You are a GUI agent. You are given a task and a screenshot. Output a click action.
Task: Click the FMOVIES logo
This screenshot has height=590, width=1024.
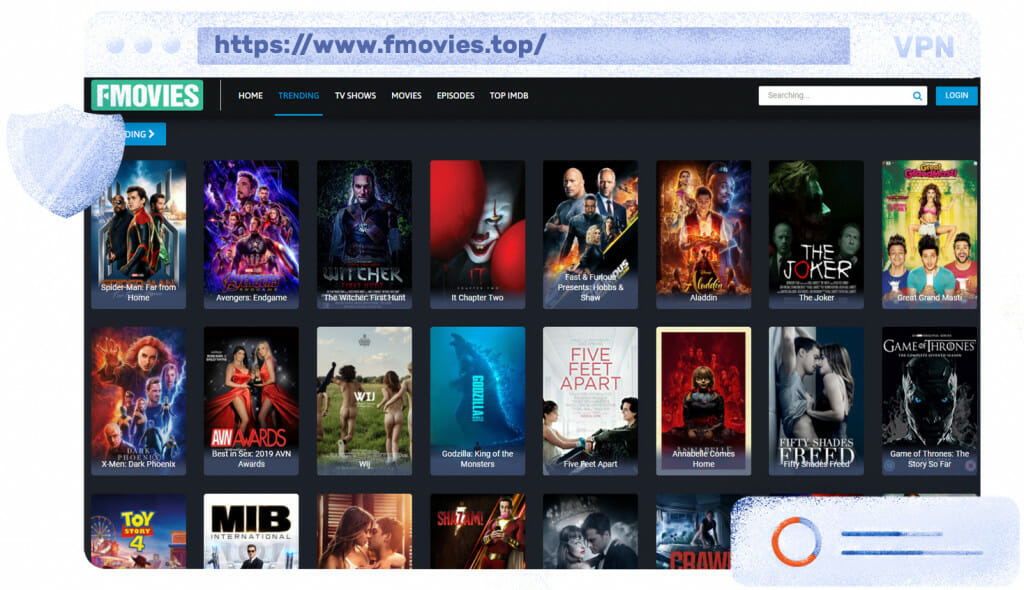pyautogui.click(x=147, y=95)
